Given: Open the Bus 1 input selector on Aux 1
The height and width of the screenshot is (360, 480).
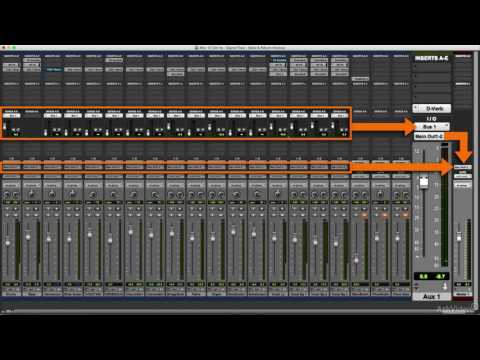Looking at the screenshot, I should pos(432,127).
